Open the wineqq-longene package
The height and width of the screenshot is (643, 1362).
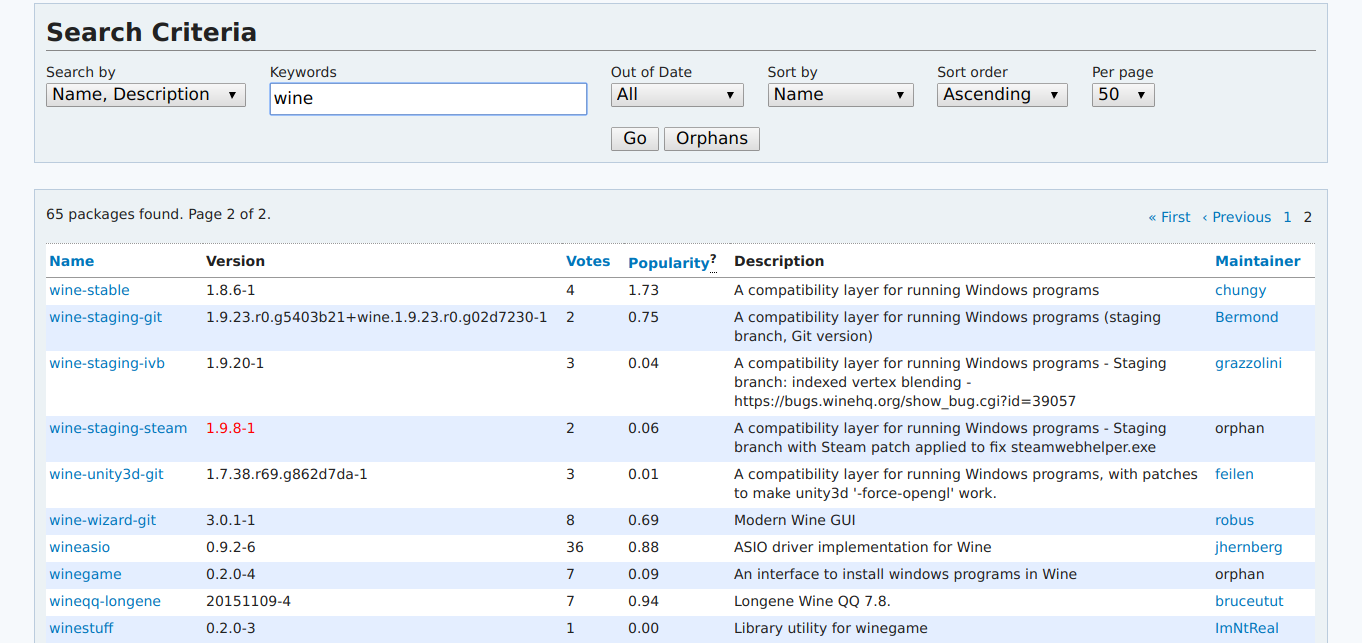(105, 601)
